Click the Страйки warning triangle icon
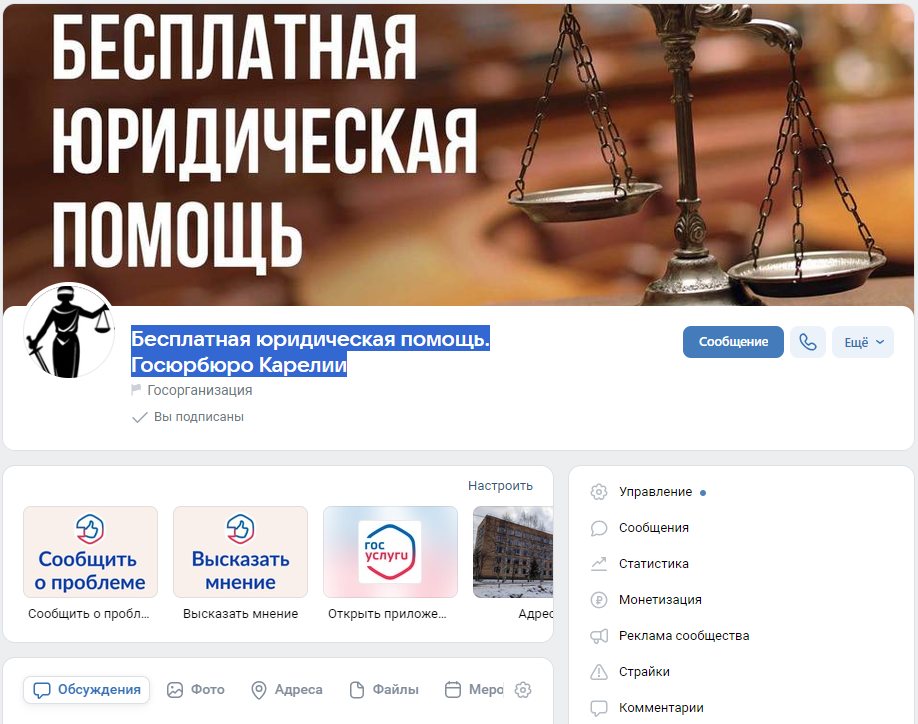918x724 pixels. click(598, 672)
